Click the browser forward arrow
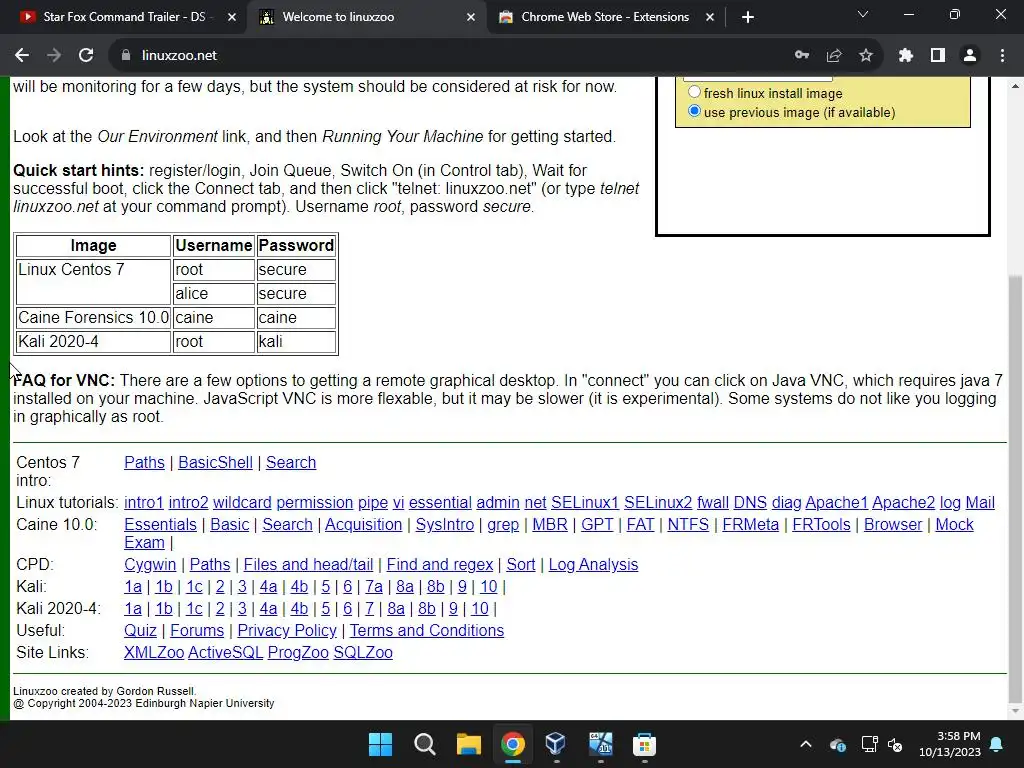The image size is (1024, 768). tap(54, 56)
